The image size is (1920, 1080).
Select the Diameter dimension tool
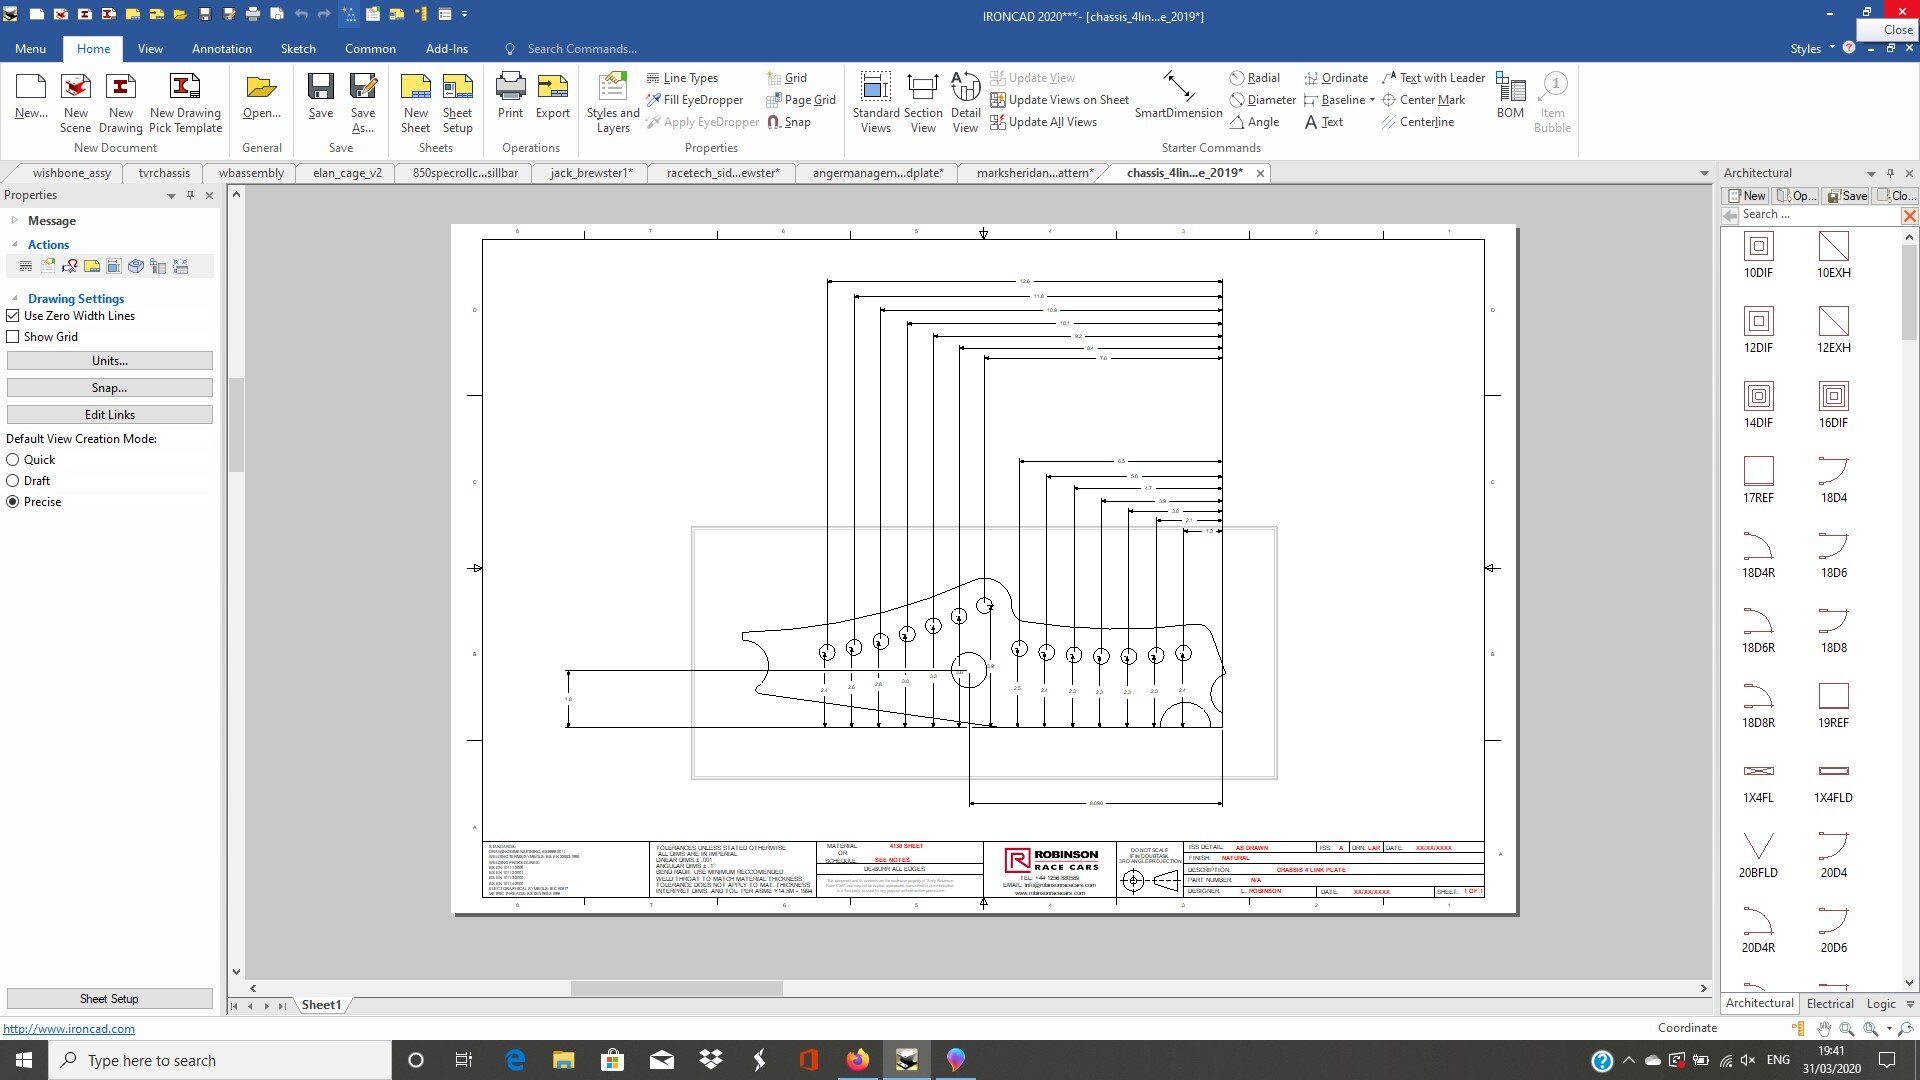(x=1262, y=100)
